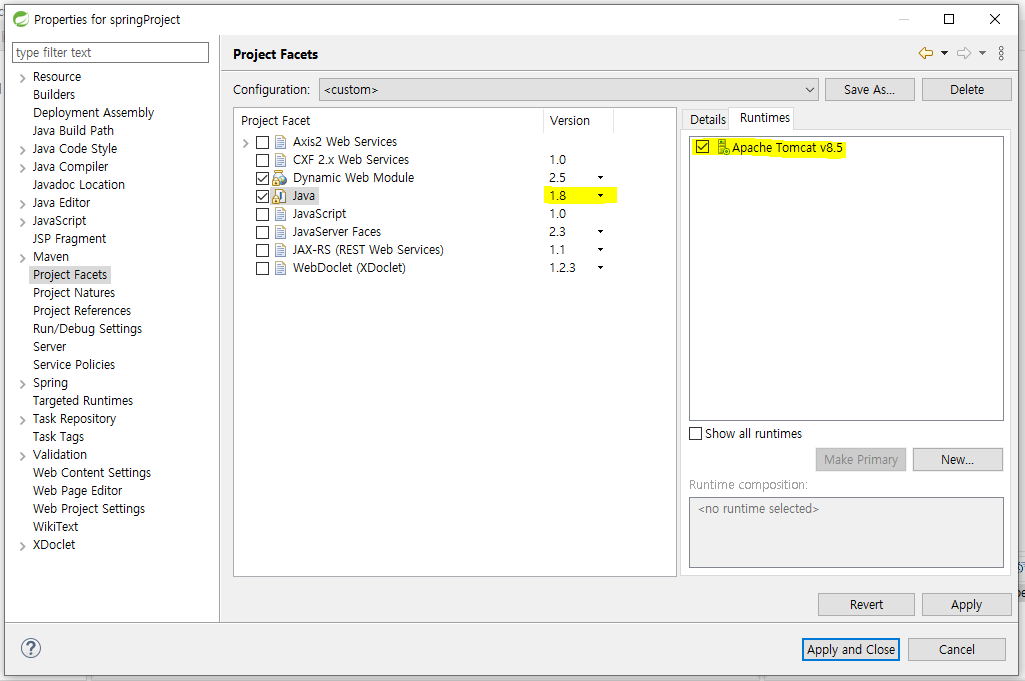Screen dimensions: 1025x681
Task: Open back history dropdown arrow
Action: click(945, 54)
